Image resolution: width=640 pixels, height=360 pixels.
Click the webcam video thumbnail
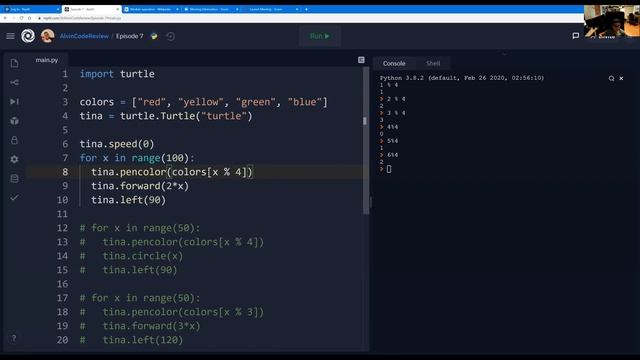(x=611, y=22)
